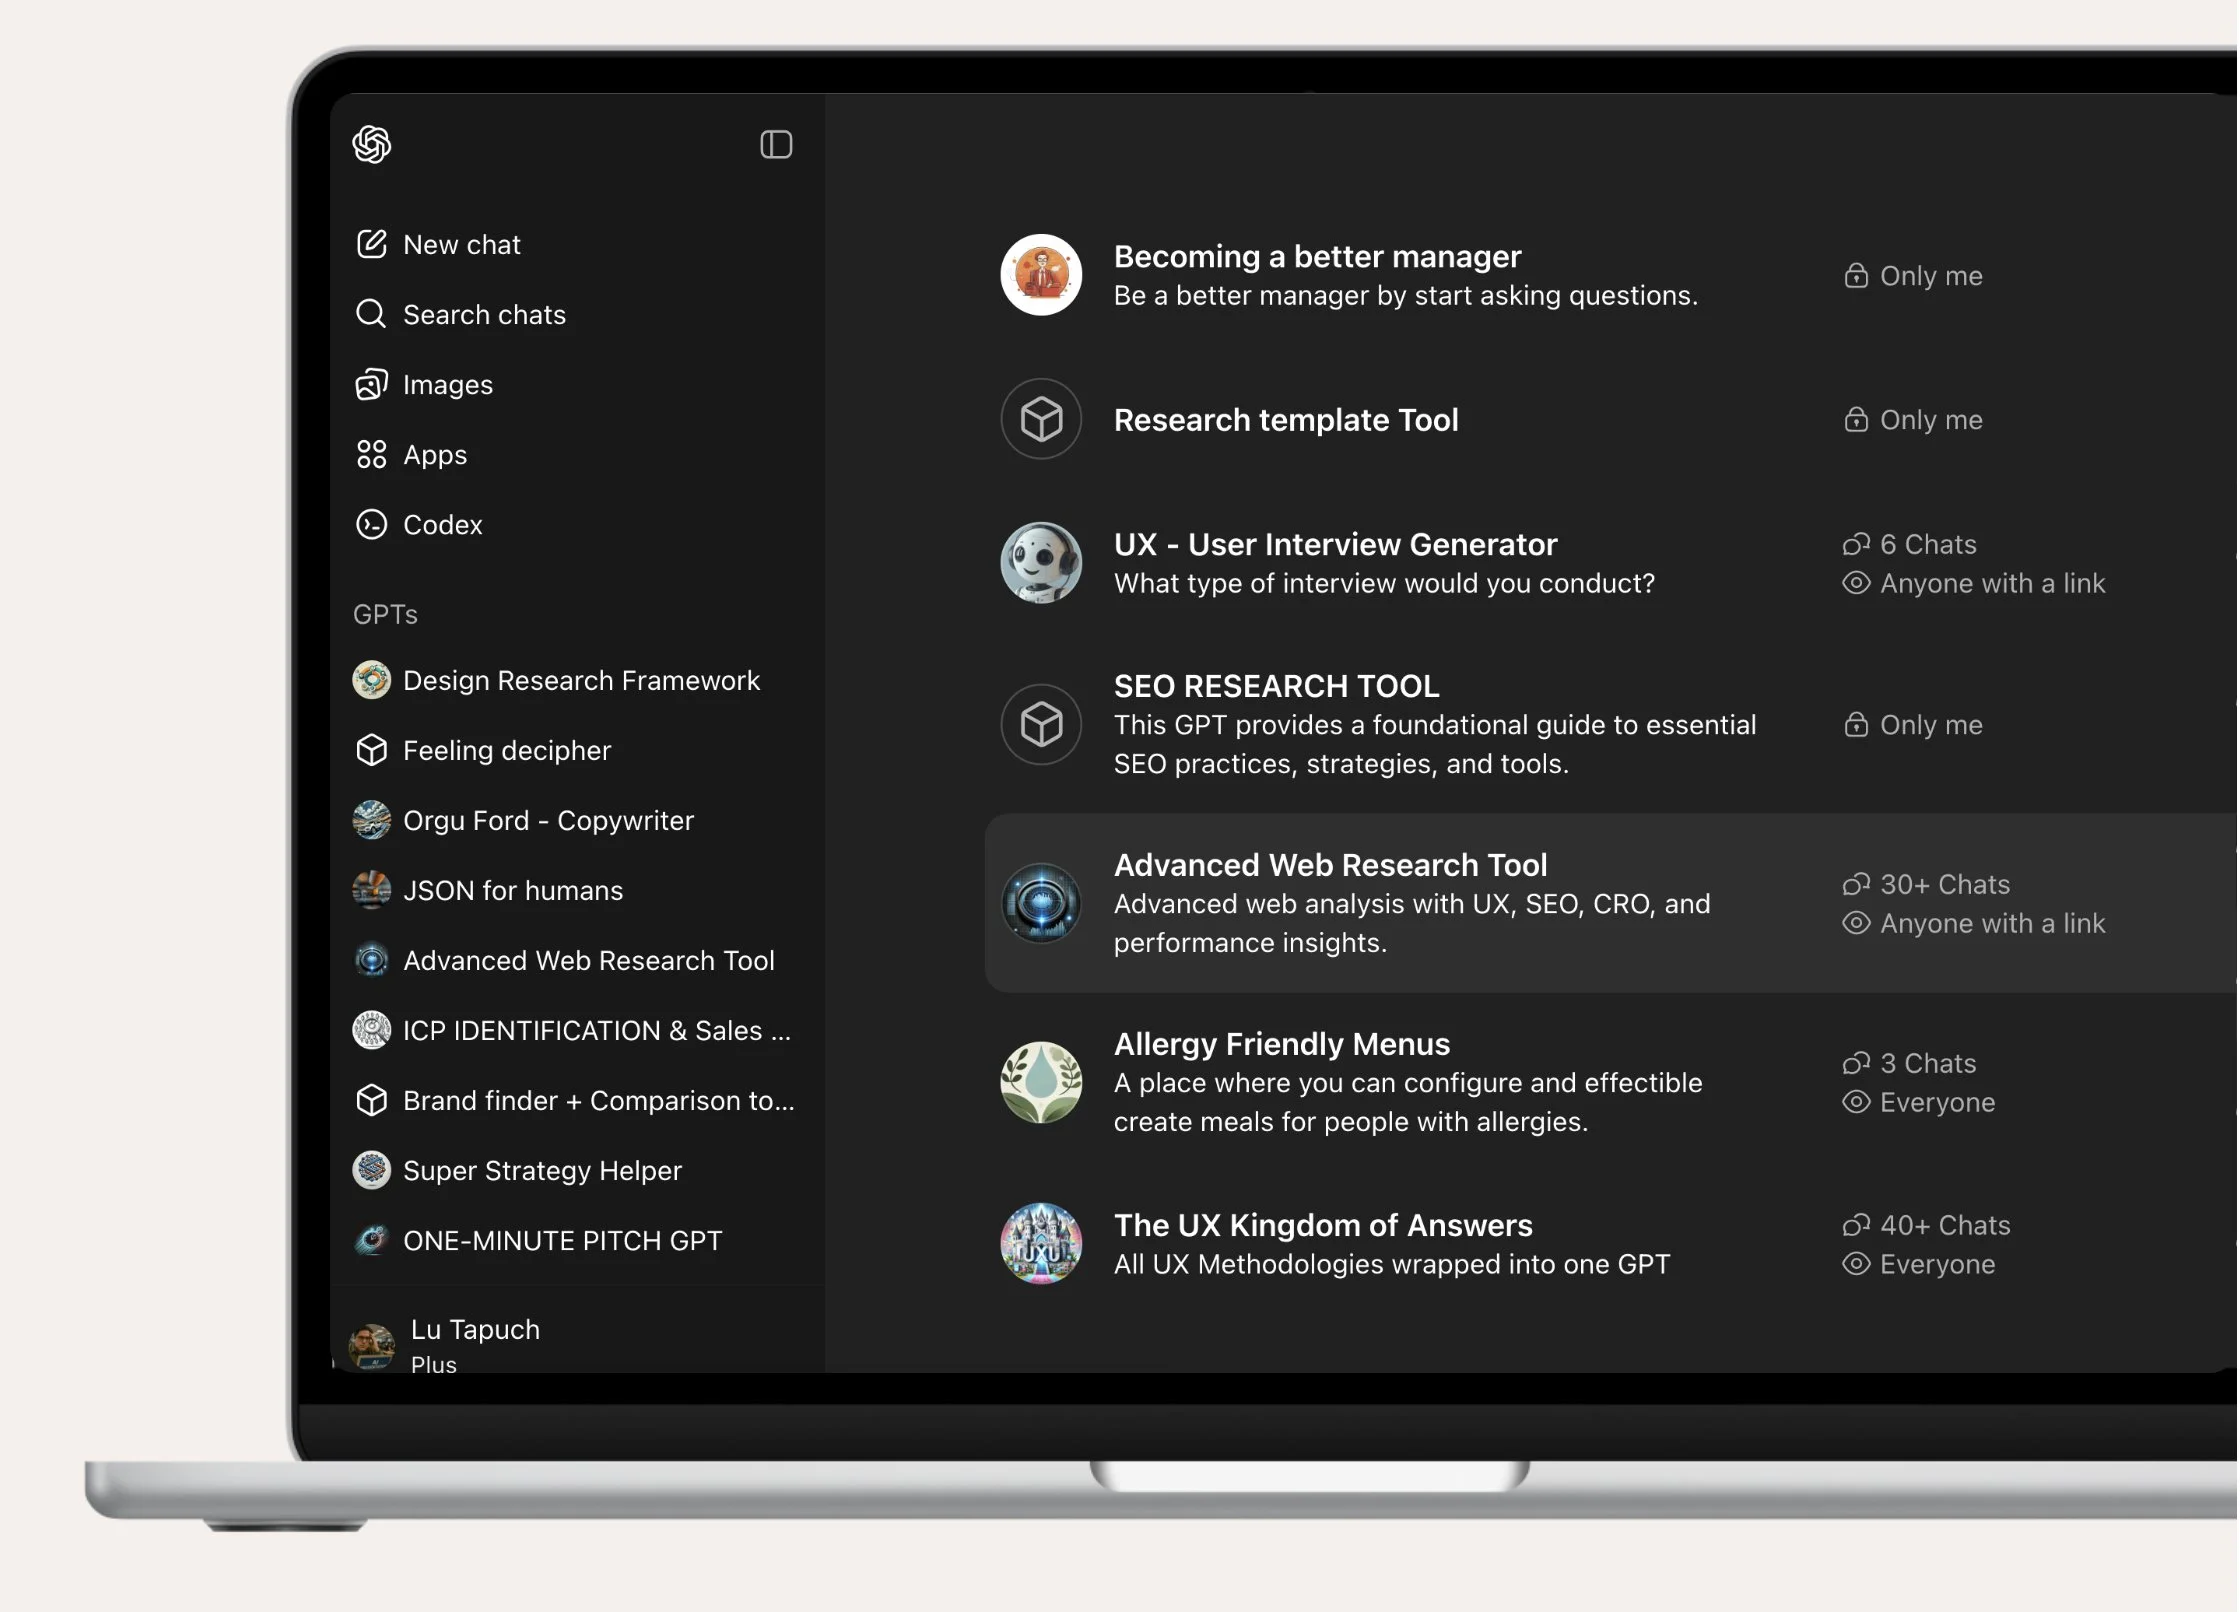The width and height of the screenshot is (2240, 1612).
Task: Open the Apps panel
Action: 434,454
